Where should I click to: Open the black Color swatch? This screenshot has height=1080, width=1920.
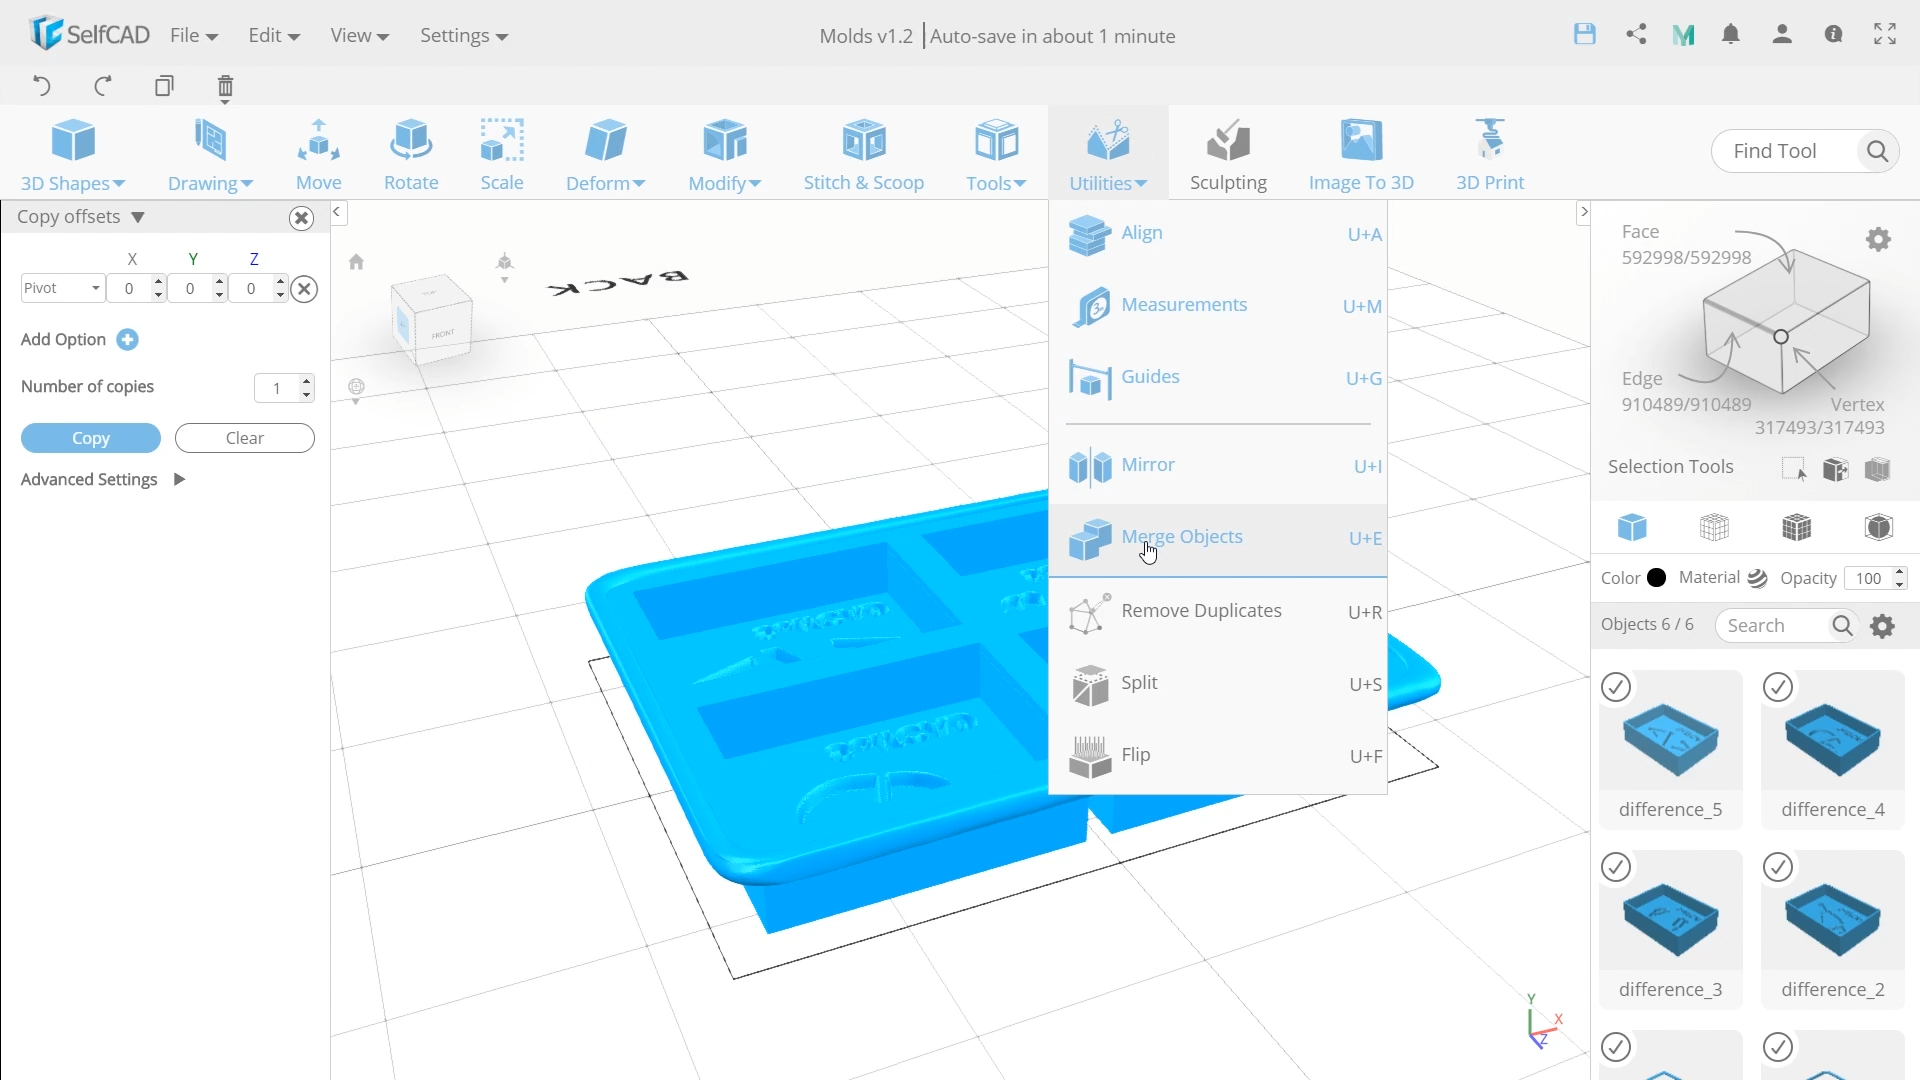coord(1657,578)
